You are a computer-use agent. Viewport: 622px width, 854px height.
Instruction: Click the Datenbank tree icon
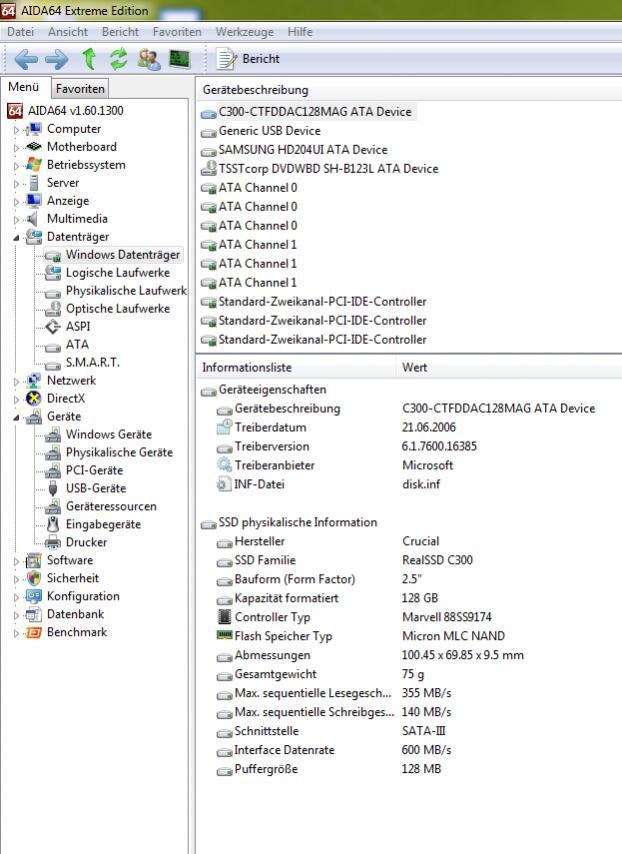(x=34, y=614)
